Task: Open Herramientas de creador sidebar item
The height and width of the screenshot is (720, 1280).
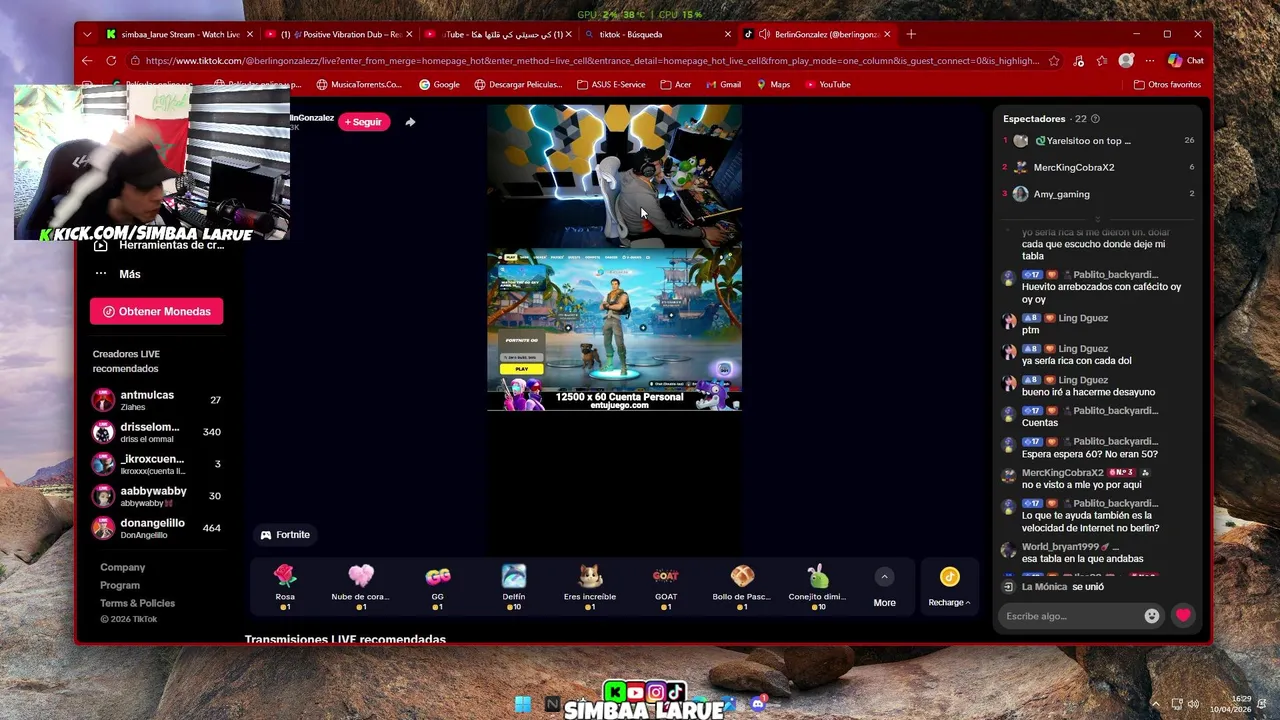Action: coord(160,245)
